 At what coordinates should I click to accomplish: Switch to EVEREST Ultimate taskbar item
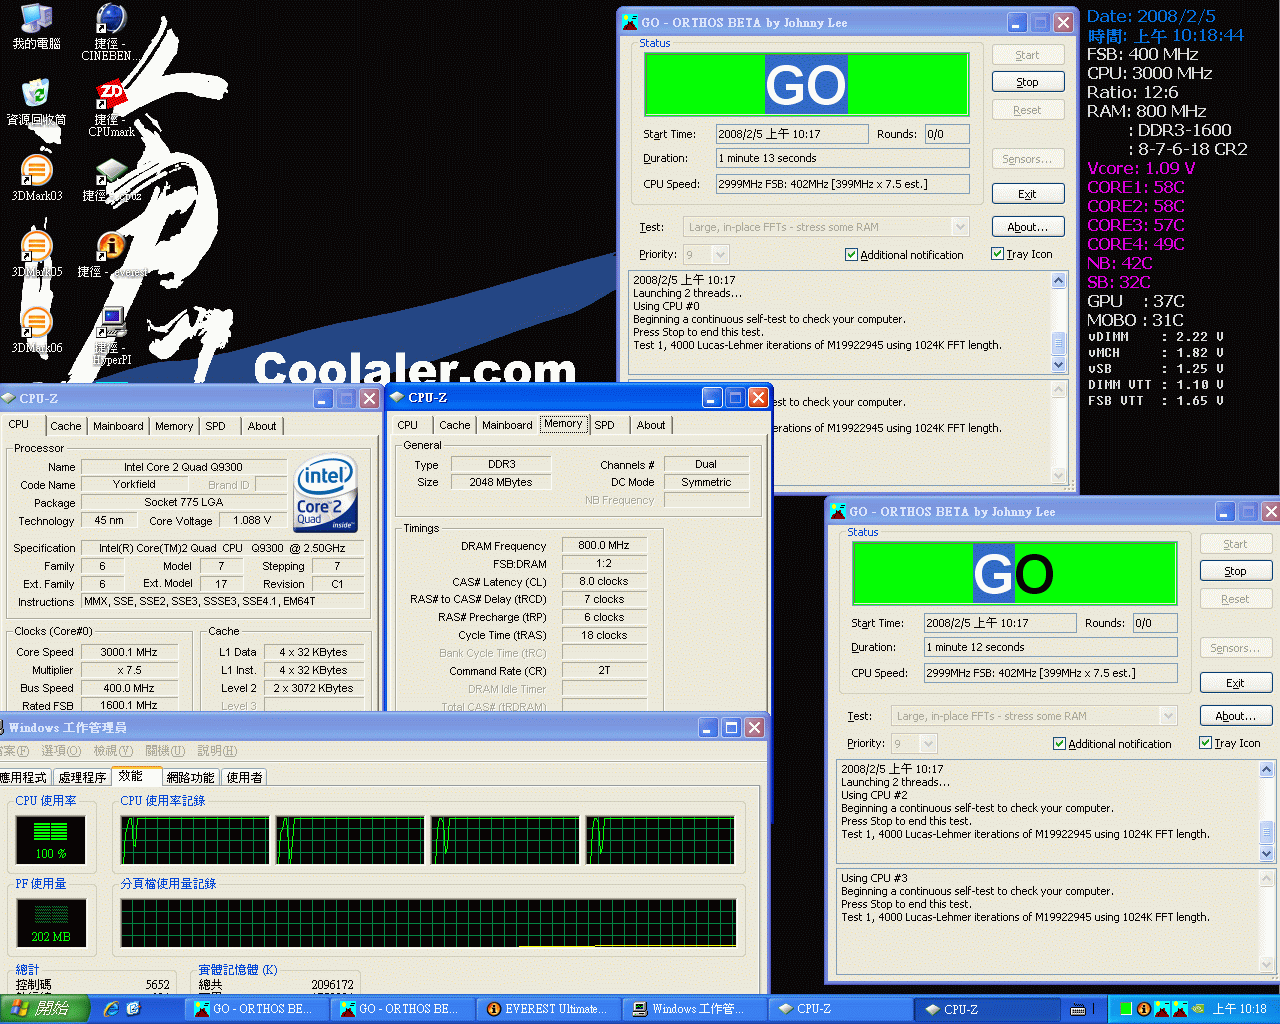click(x=547, y=1009)
